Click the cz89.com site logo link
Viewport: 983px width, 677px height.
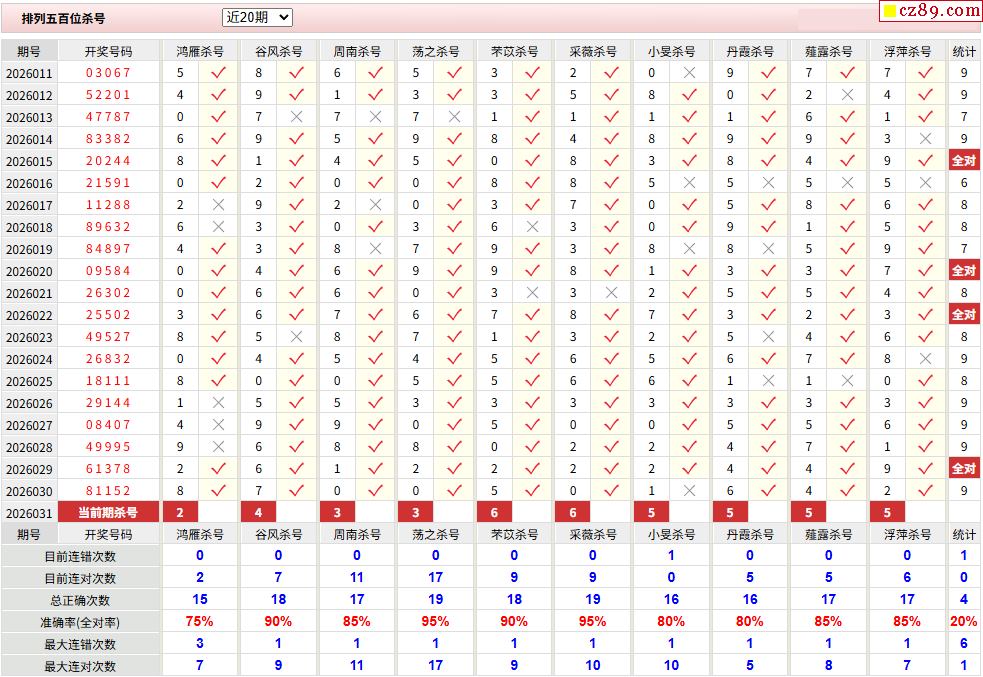coord(930,11)
